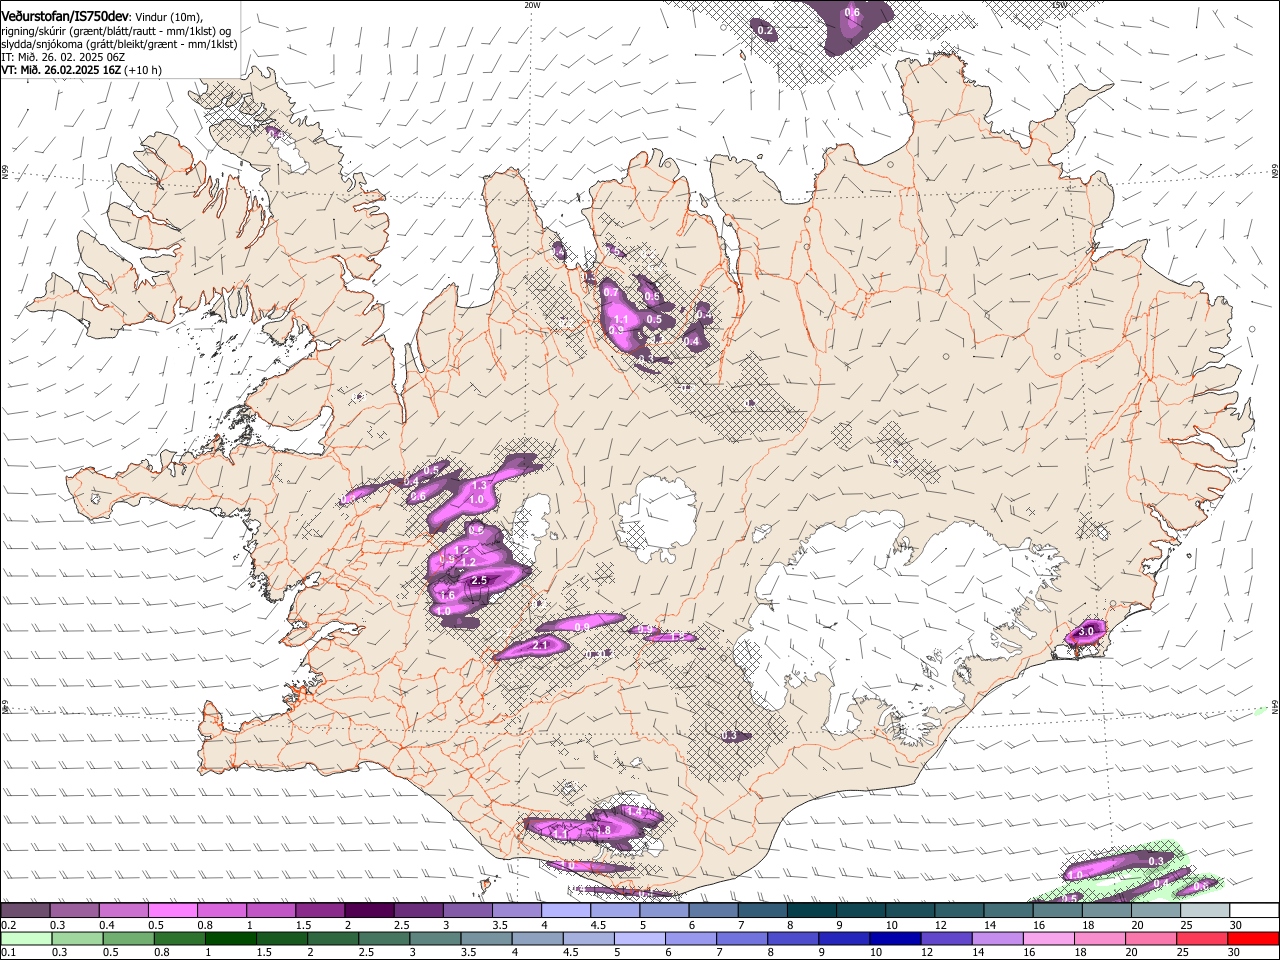Image resolution: width=1280 pixels, height=960 pixels.
Task: Click the 2.5 snowfall value on the map
Action: point(478,580)
